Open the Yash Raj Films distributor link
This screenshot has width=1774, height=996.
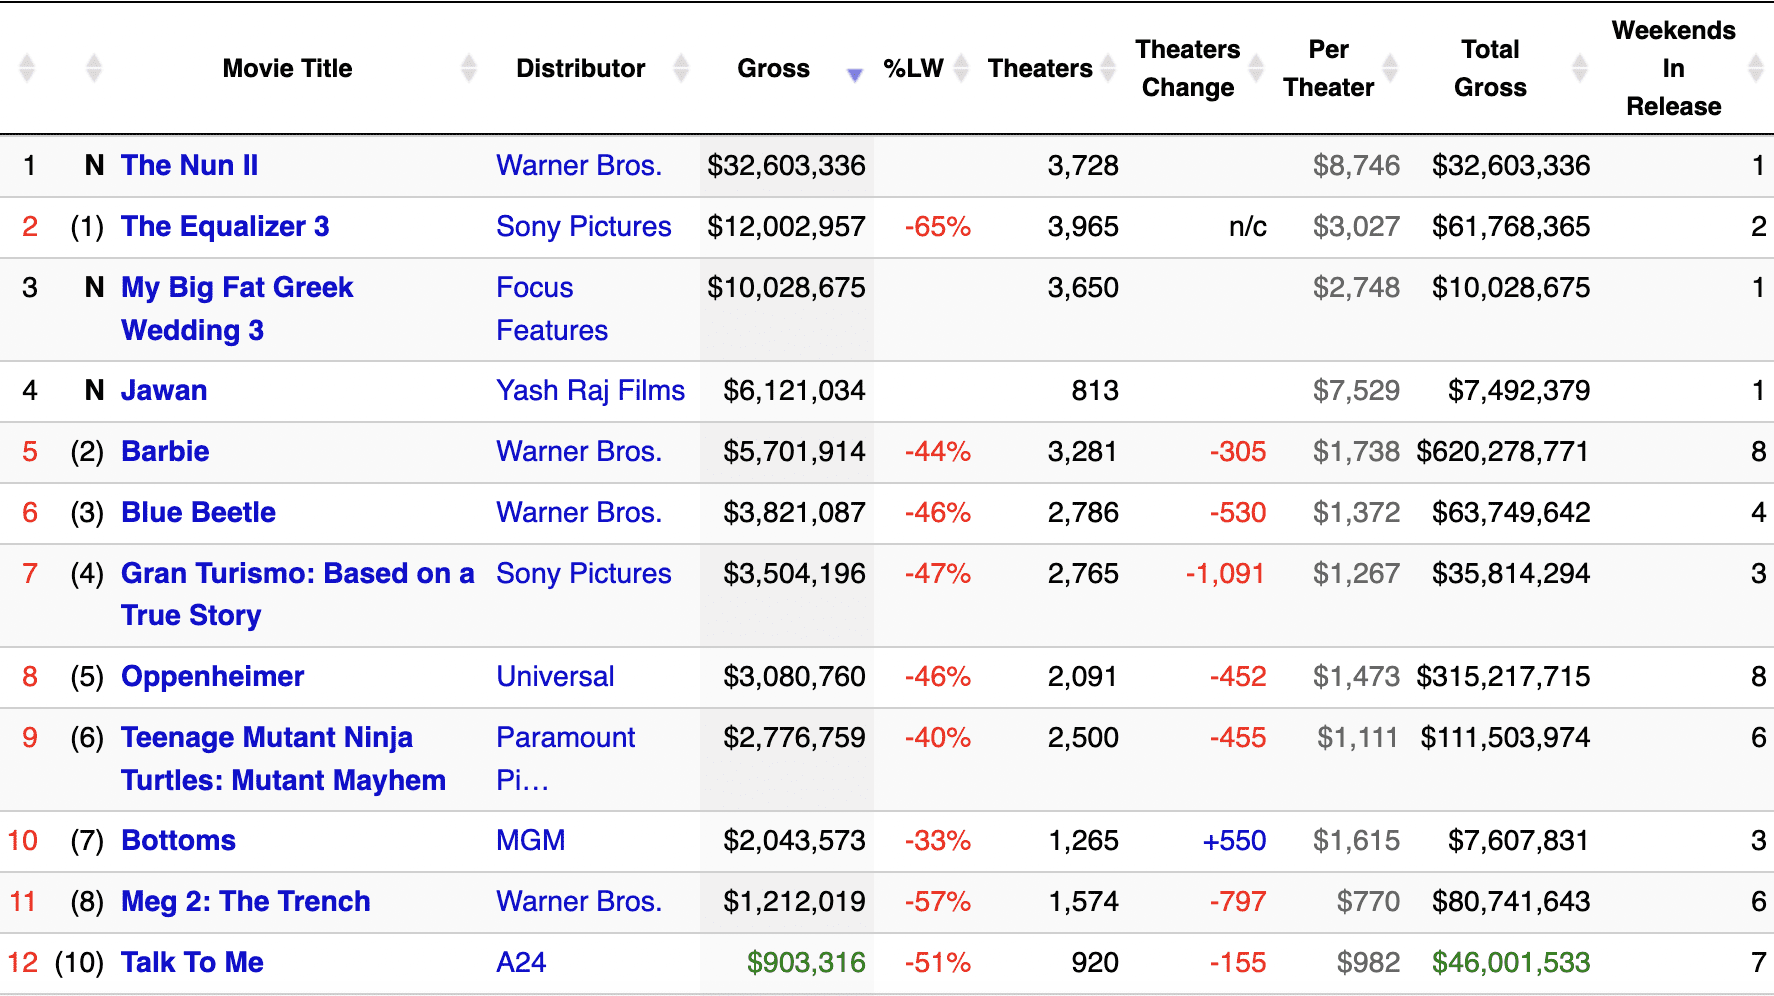point(590,390)
